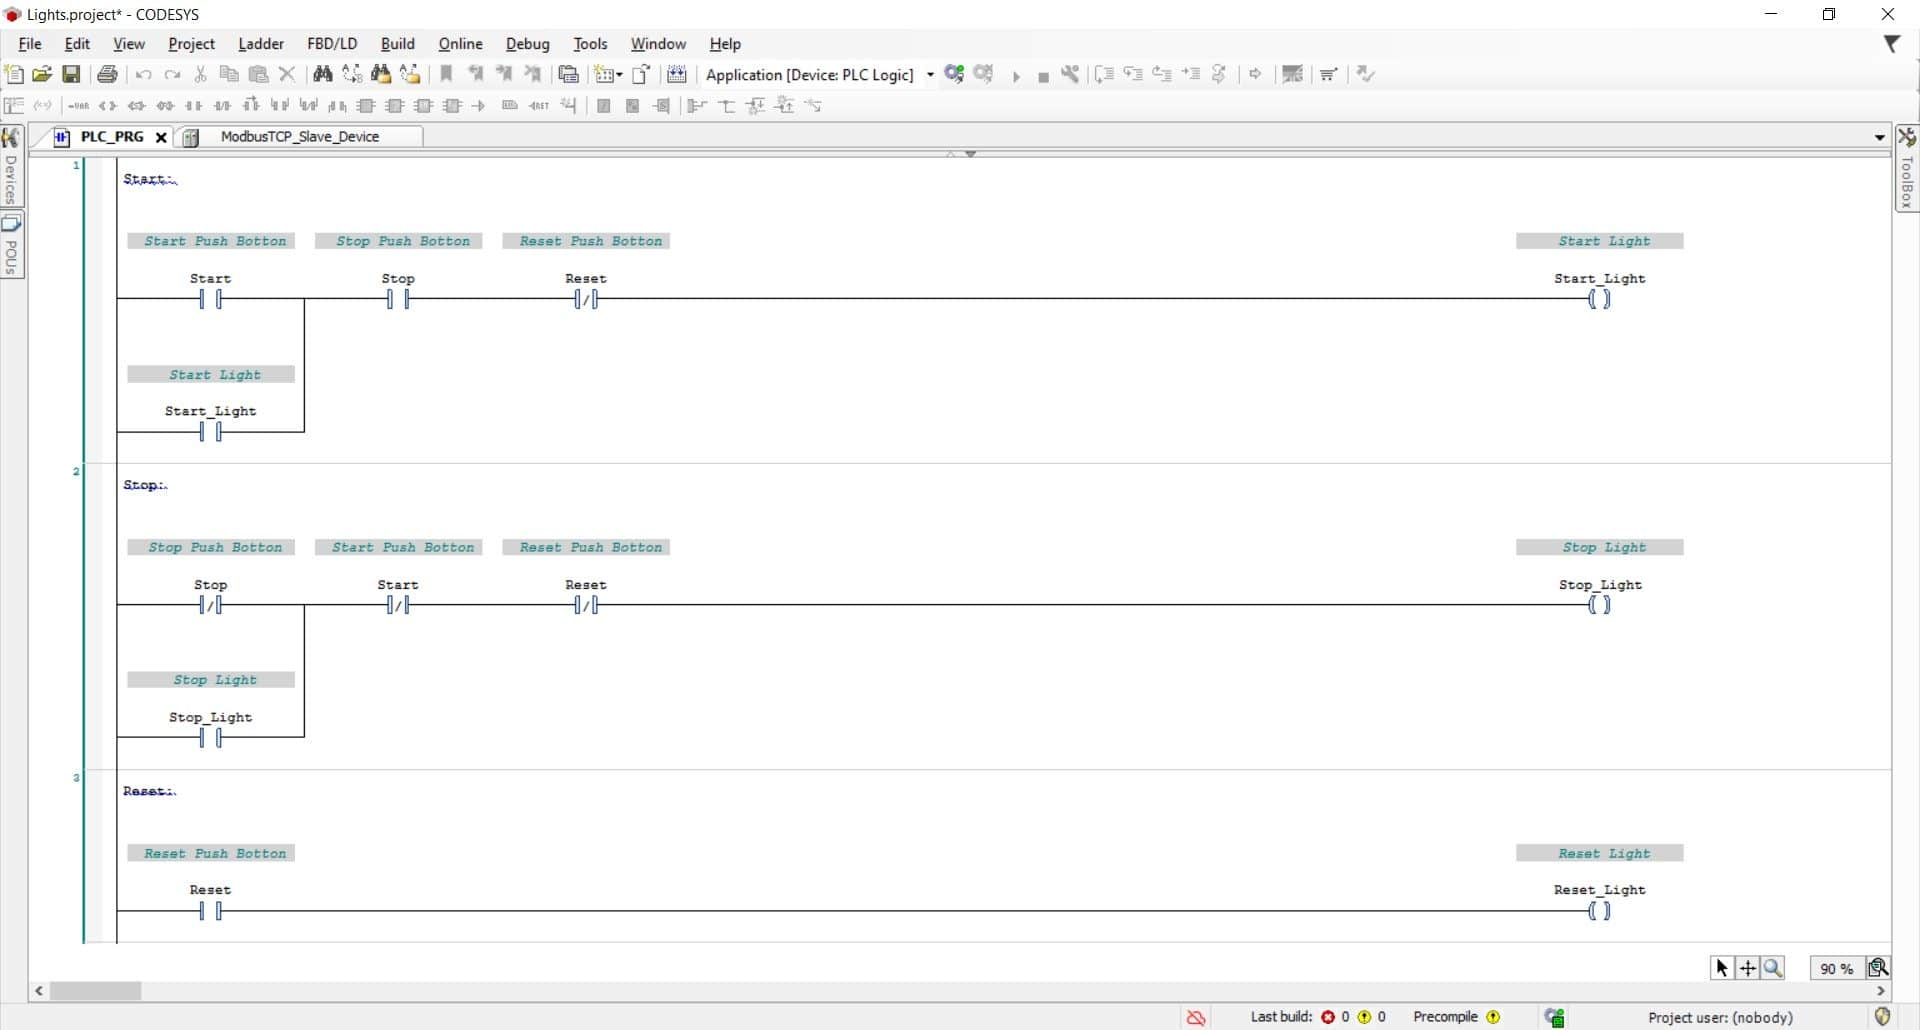Click Precompile status indicator
The image size is (1920, 1030).
(x=1456, y=1017)
